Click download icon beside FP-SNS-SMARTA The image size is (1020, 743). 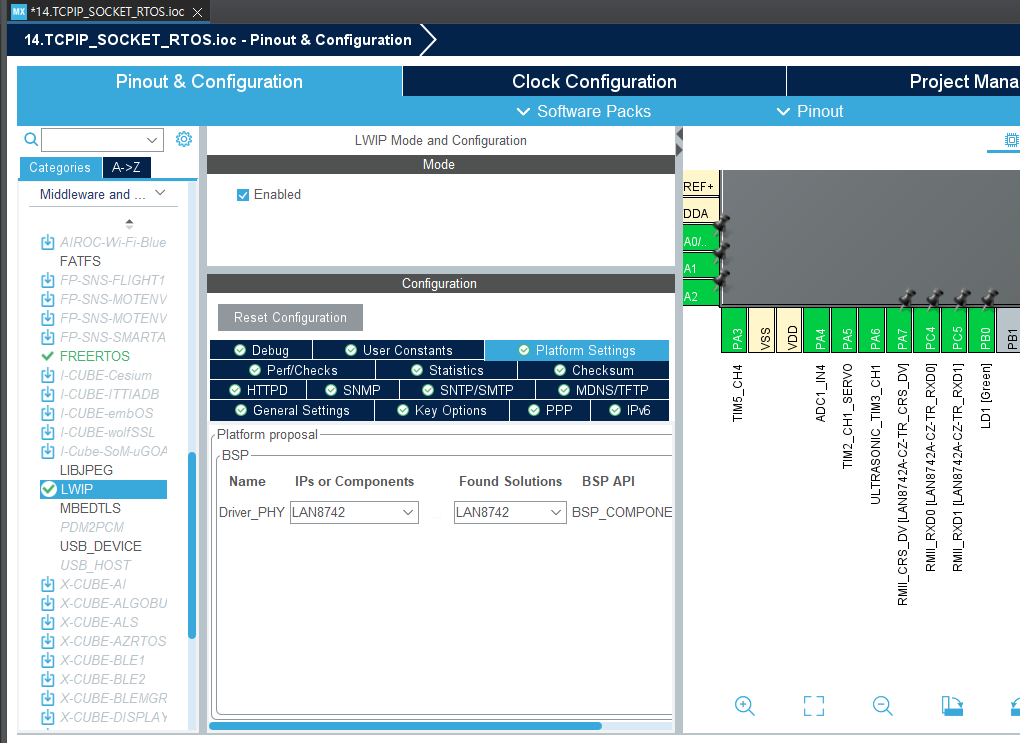pyautogui.click(x=47, y=338)
